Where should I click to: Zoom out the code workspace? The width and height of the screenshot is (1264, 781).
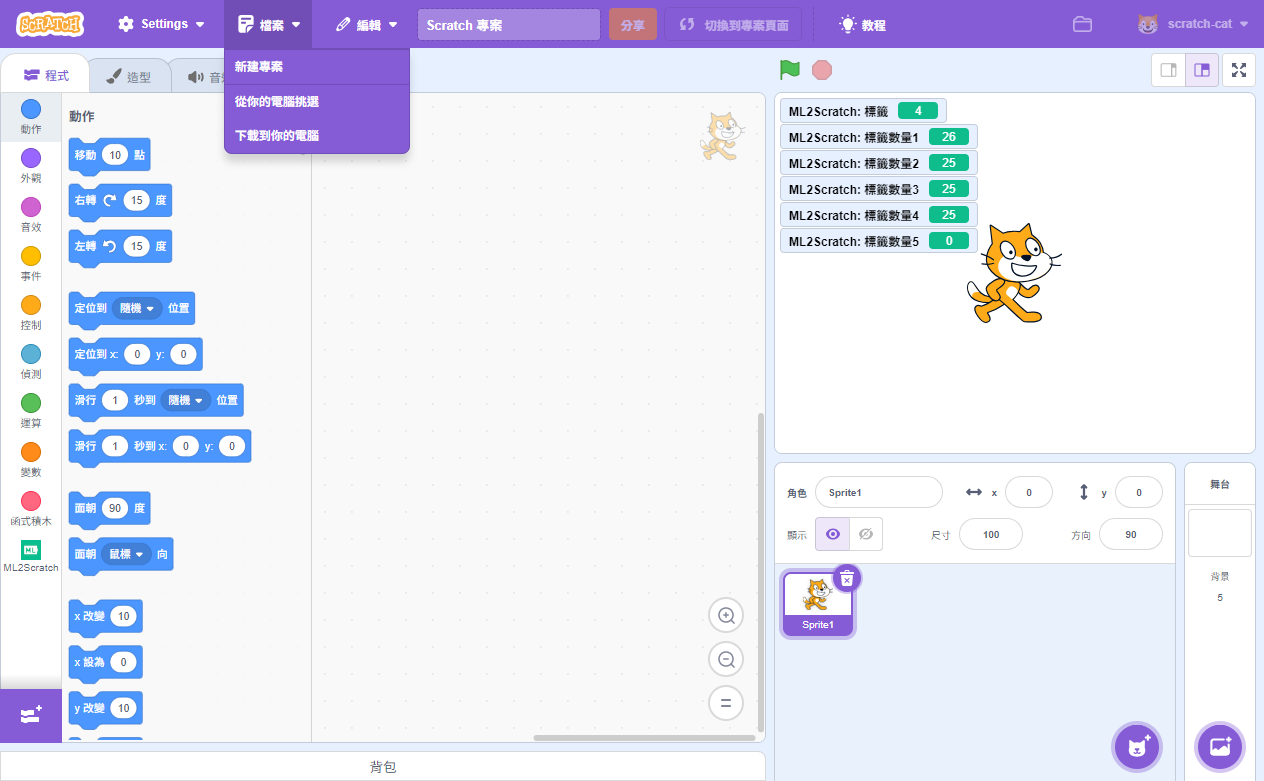pyautogui.click(x=726, y=659)
